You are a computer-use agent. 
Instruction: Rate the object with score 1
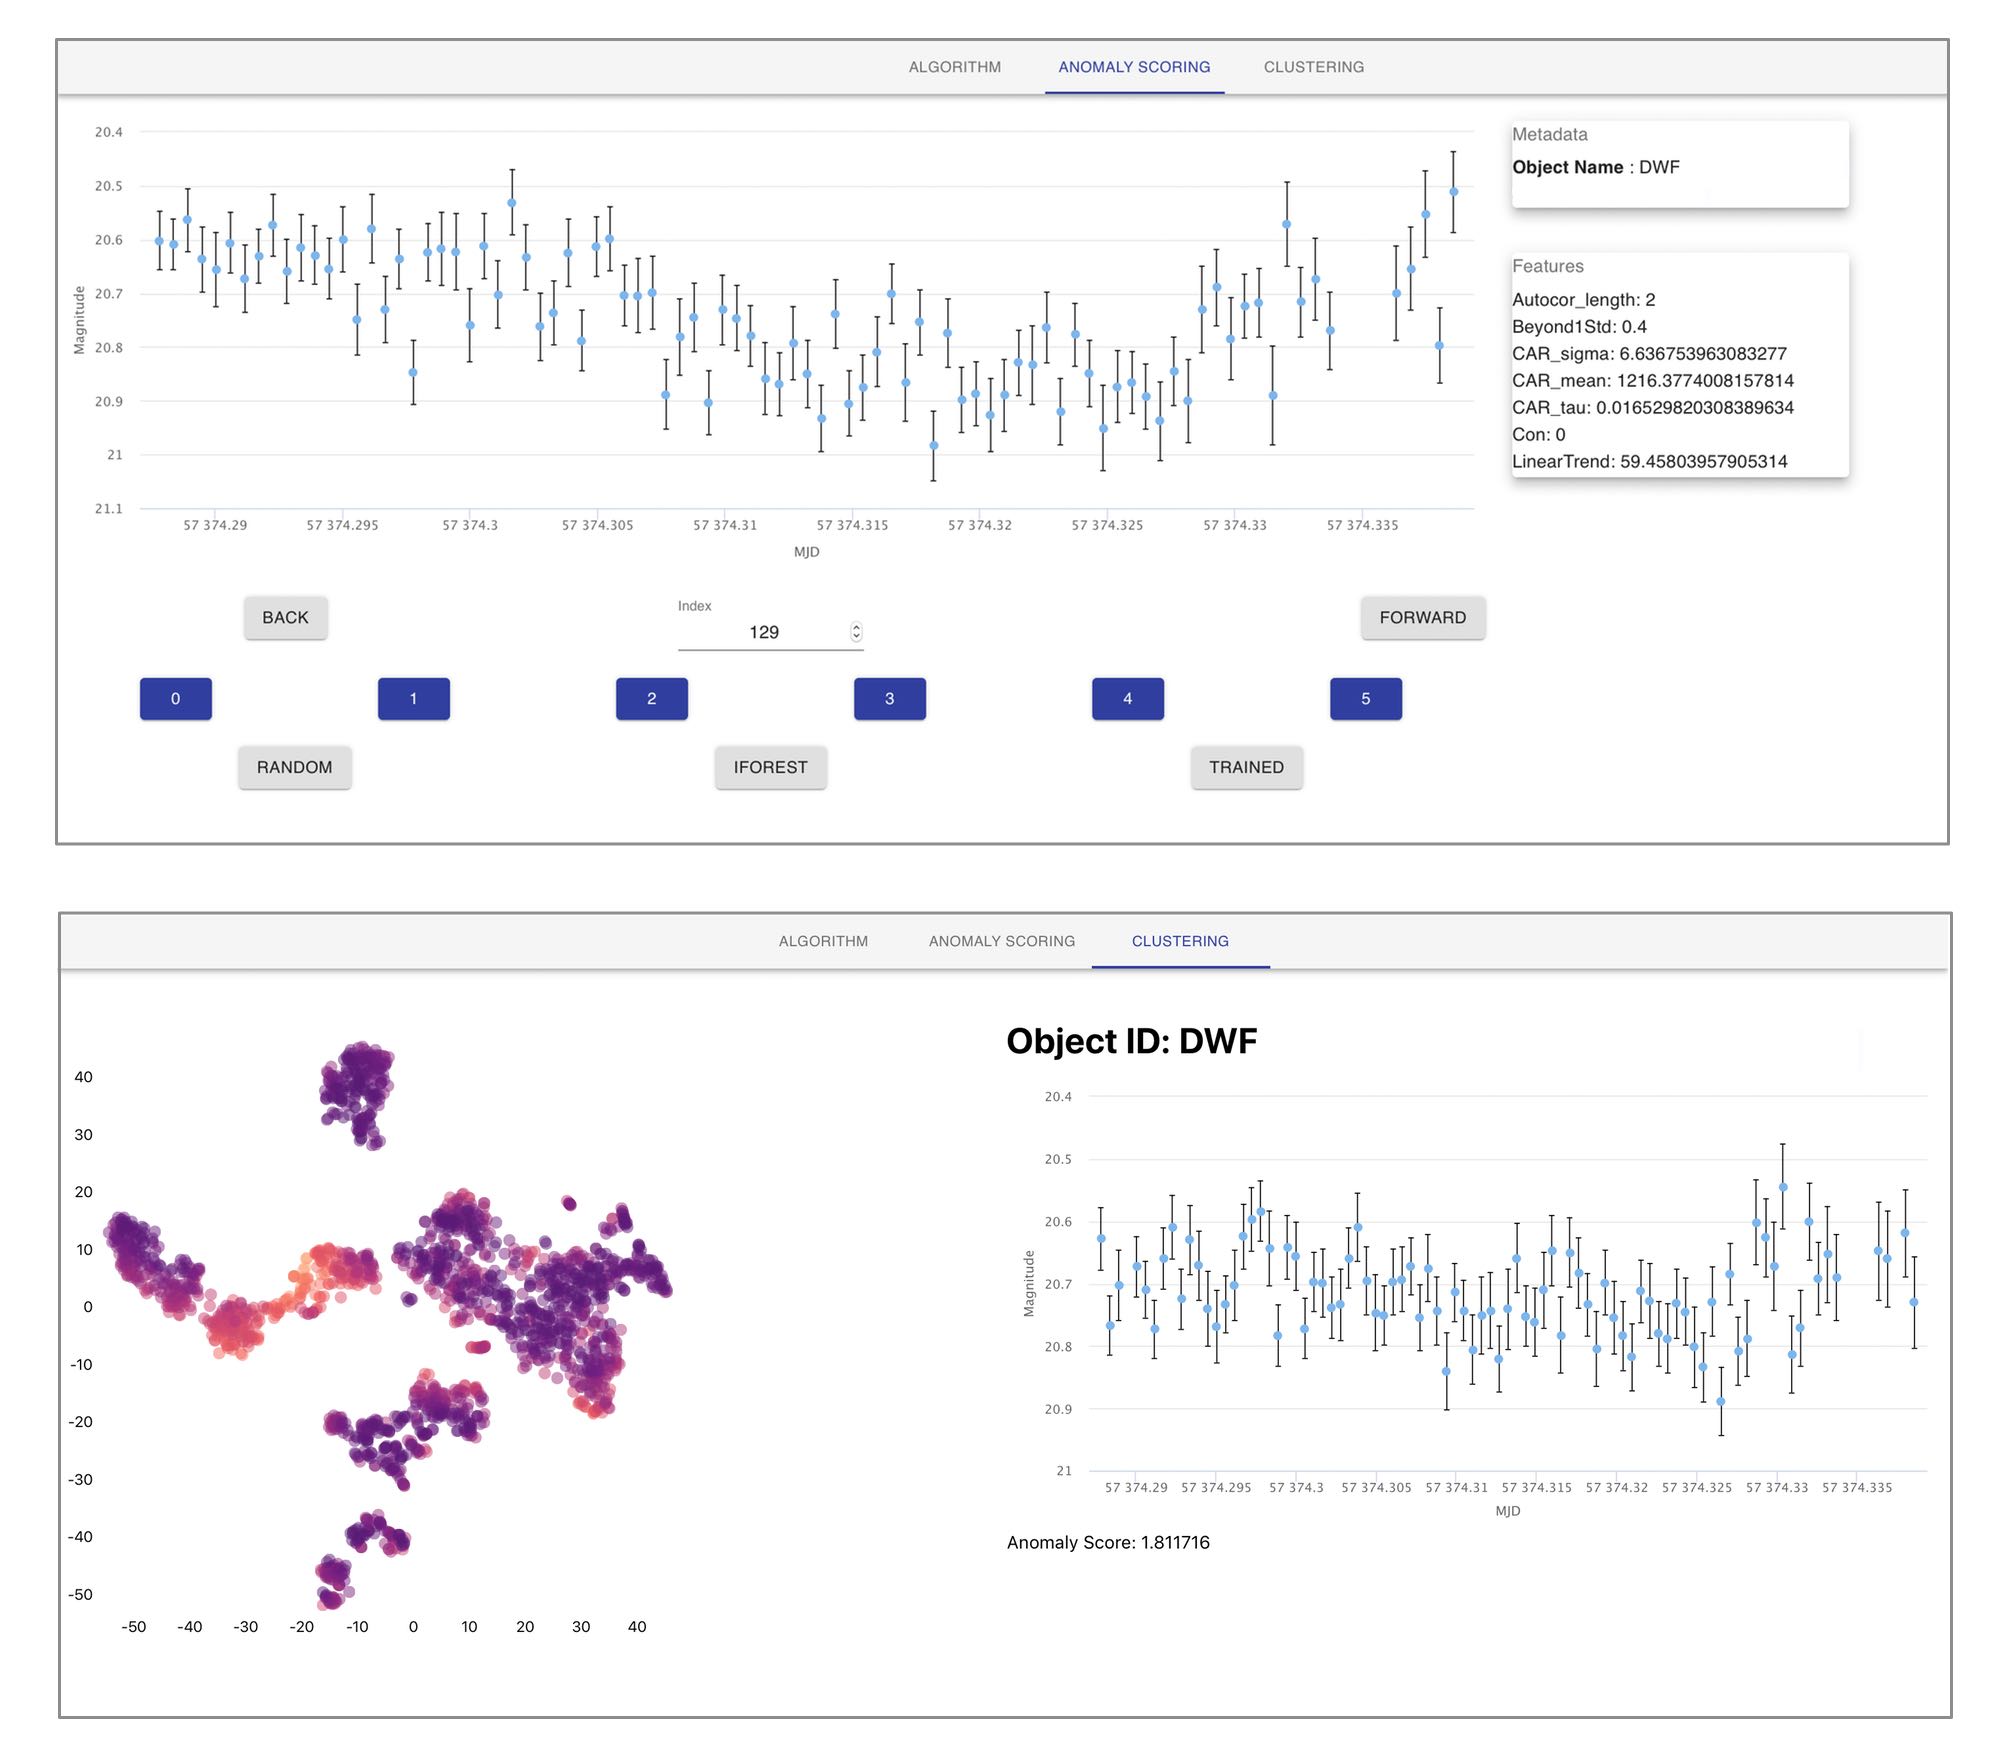413,698
